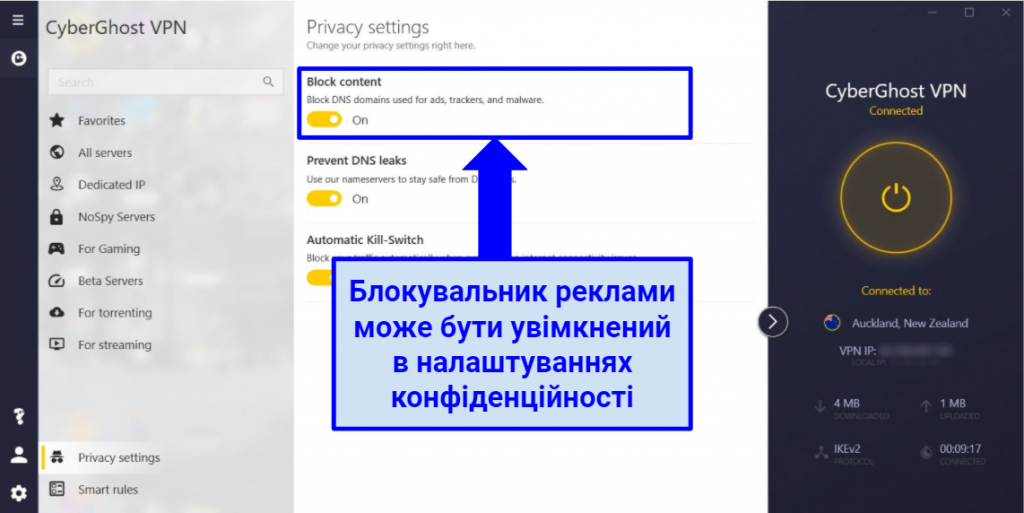Image resolution: width=1024 pixels, height=513 pixels.
Task: Select For Gaming in the sidebar
Action: (109, 249)
